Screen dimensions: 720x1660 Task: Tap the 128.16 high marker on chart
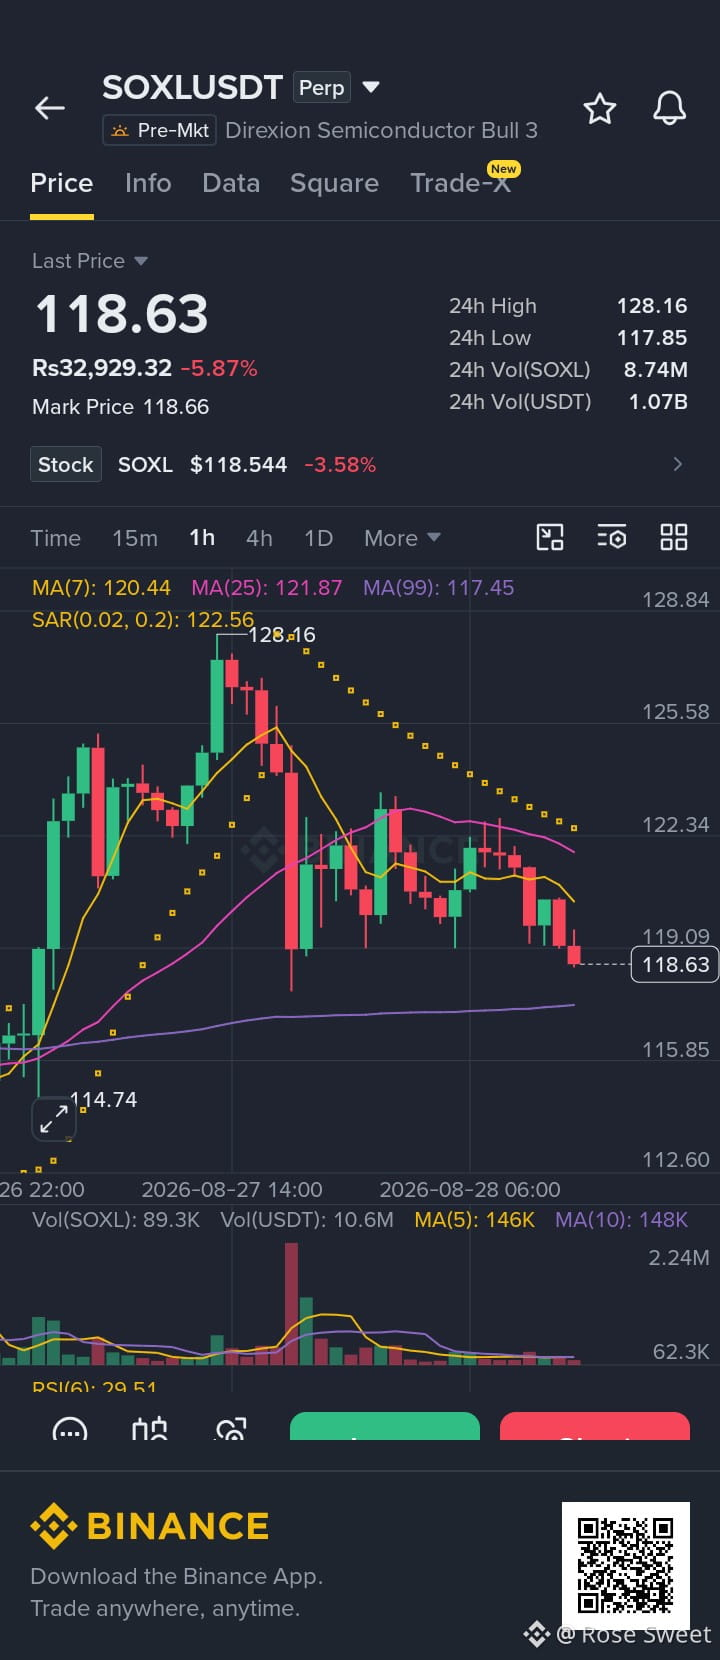[x=282, y=634]
